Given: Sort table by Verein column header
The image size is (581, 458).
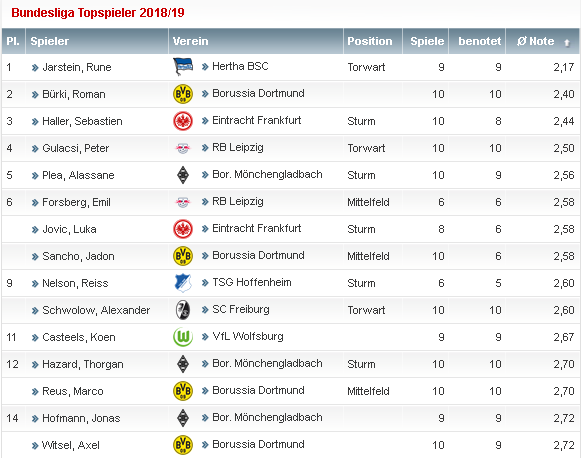Looking at the screenshot, I should pos(190,41).
